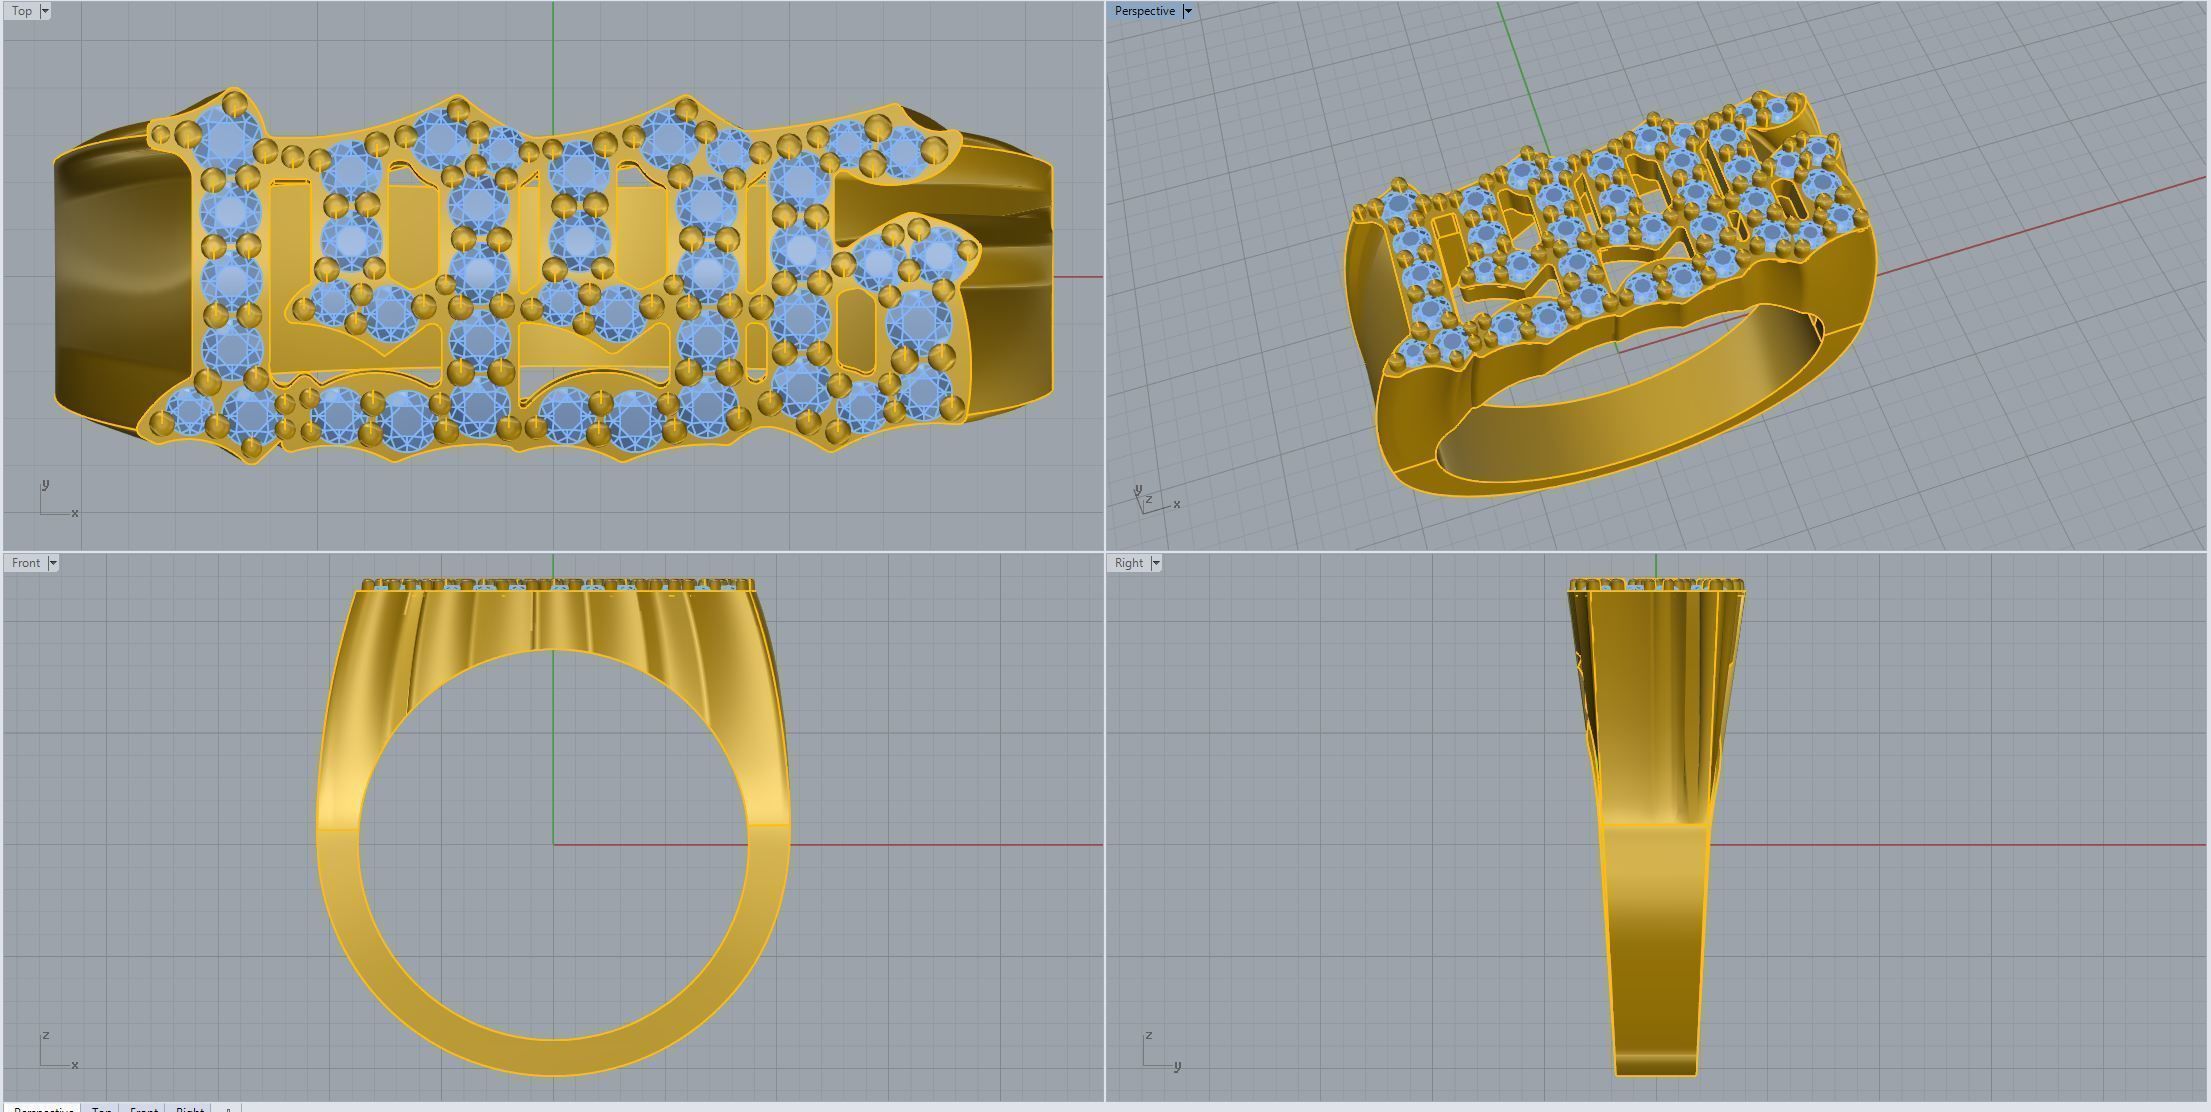Switch to the Top tab at bottom
Image resolution: width=2211 pixels, height=1112 pixels.
point(101,1108)
